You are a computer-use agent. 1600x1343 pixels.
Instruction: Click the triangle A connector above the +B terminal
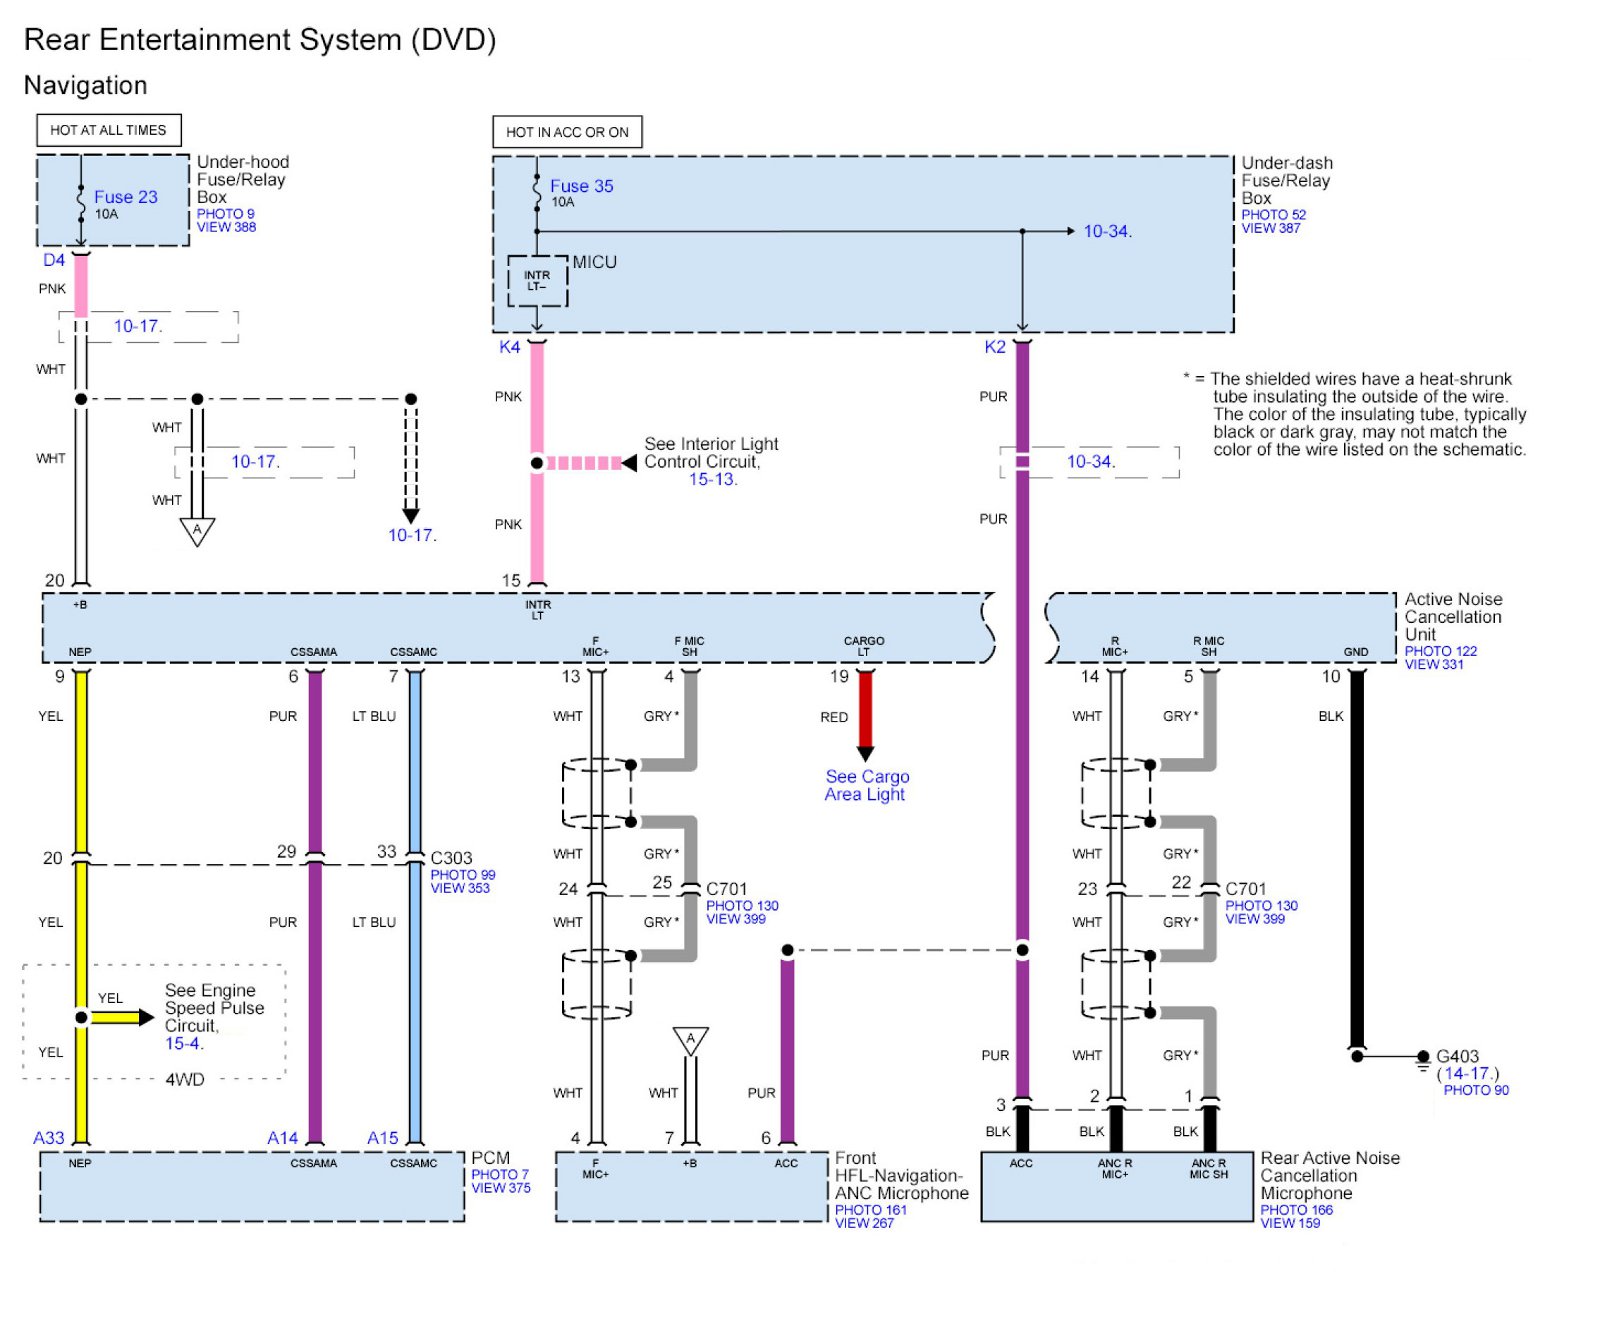[690, 1040]
